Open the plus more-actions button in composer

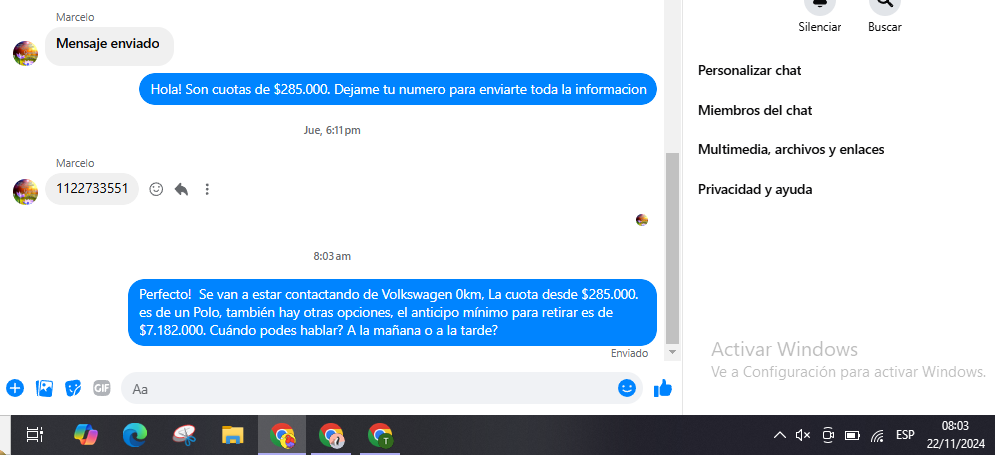pos(15,388)
